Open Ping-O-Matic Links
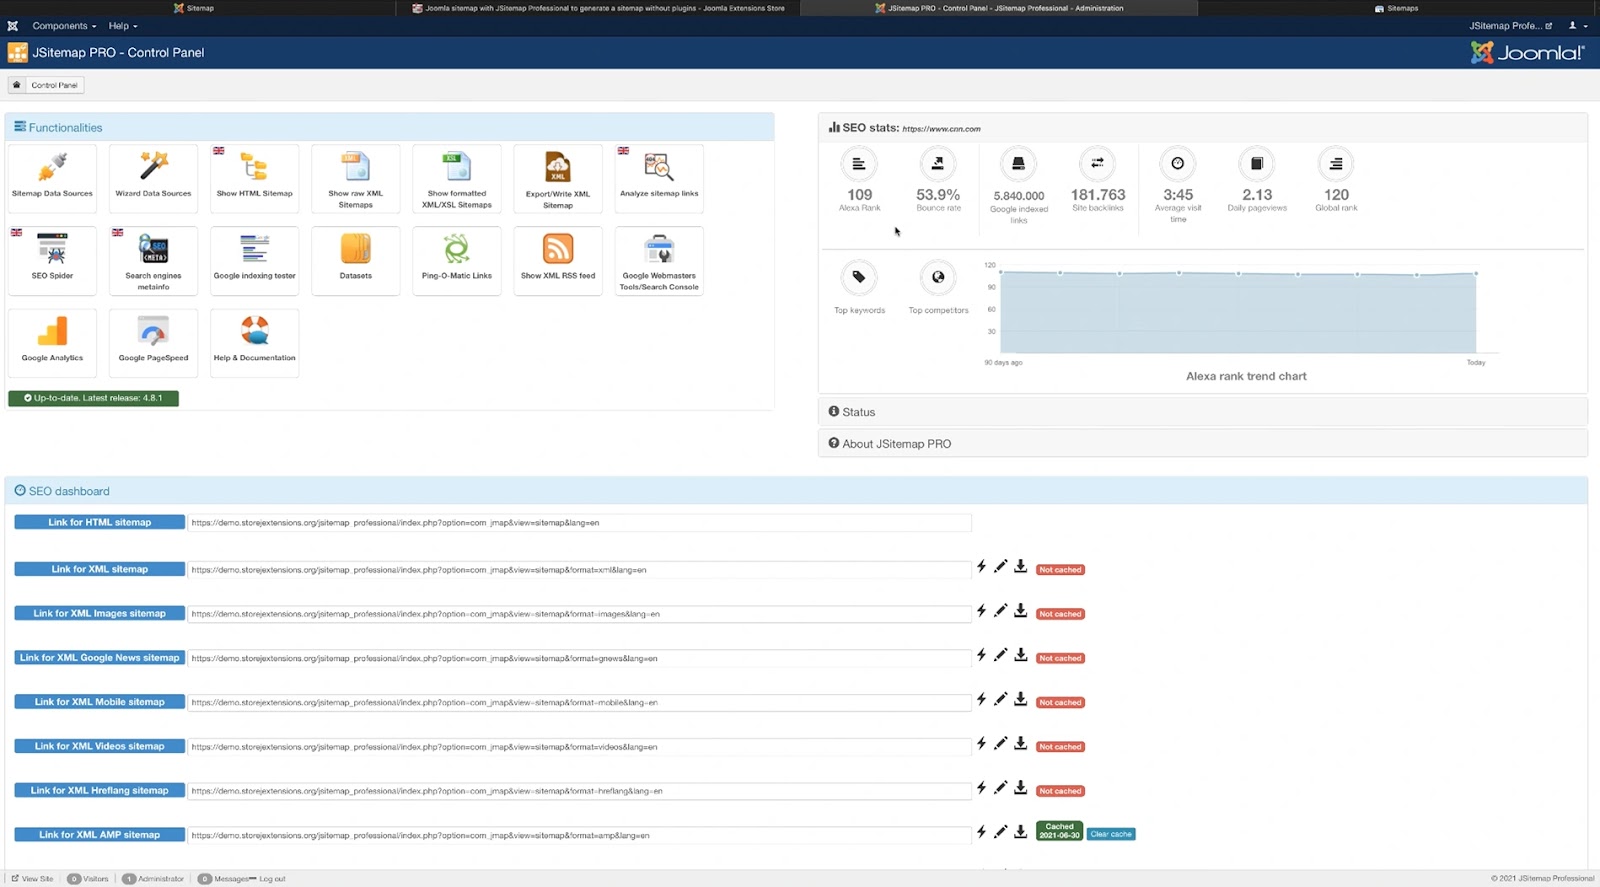Image resolution: width=1600 pixels, height=887 pixels. pyautogui.click(x=456, y=258)
